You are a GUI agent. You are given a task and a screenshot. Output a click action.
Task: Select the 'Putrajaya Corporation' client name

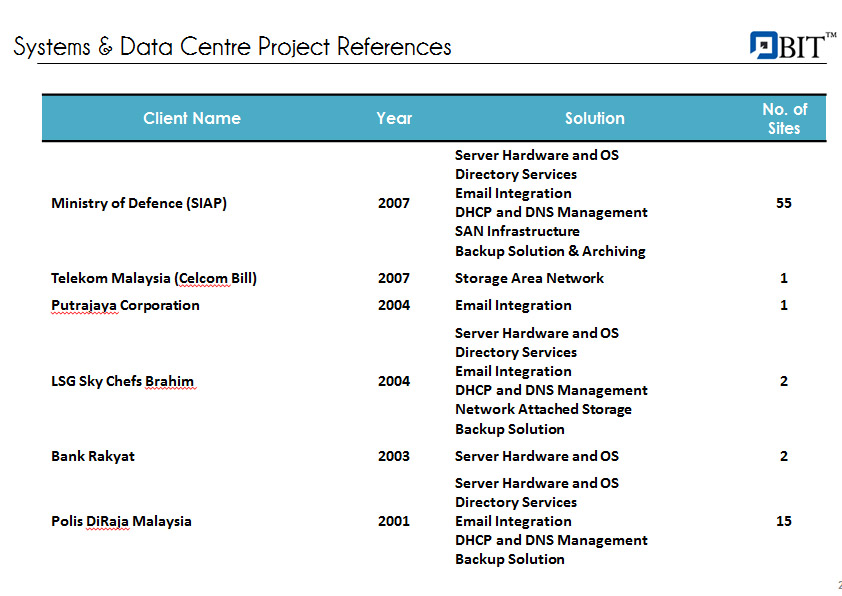click(125, 305)
